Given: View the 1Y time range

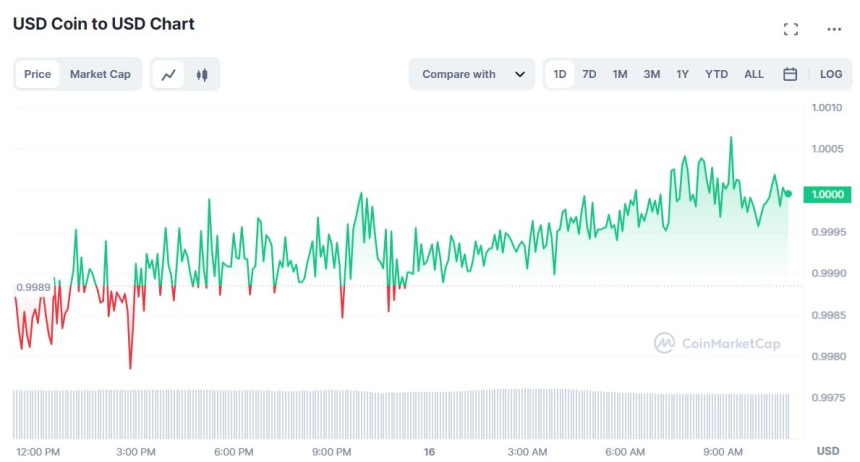Looking at the screenshot, I should tap(682, 74).
